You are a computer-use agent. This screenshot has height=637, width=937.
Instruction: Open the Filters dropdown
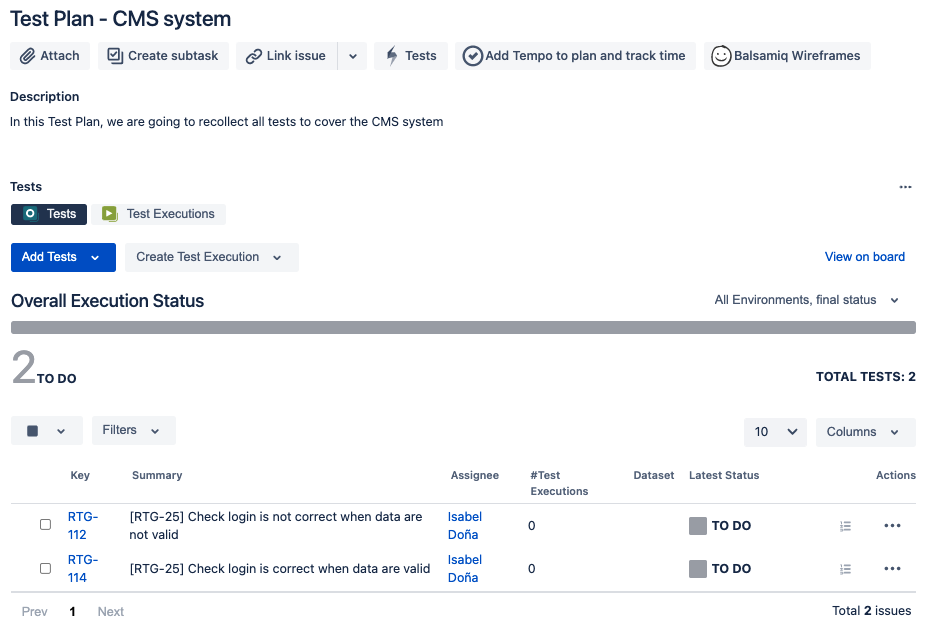click(134, 430)
